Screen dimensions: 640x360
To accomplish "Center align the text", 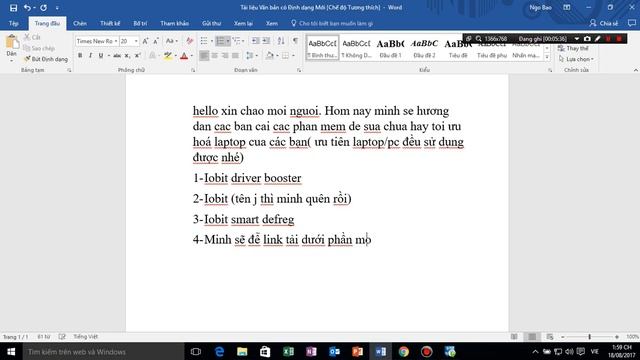I will point(214,56).
